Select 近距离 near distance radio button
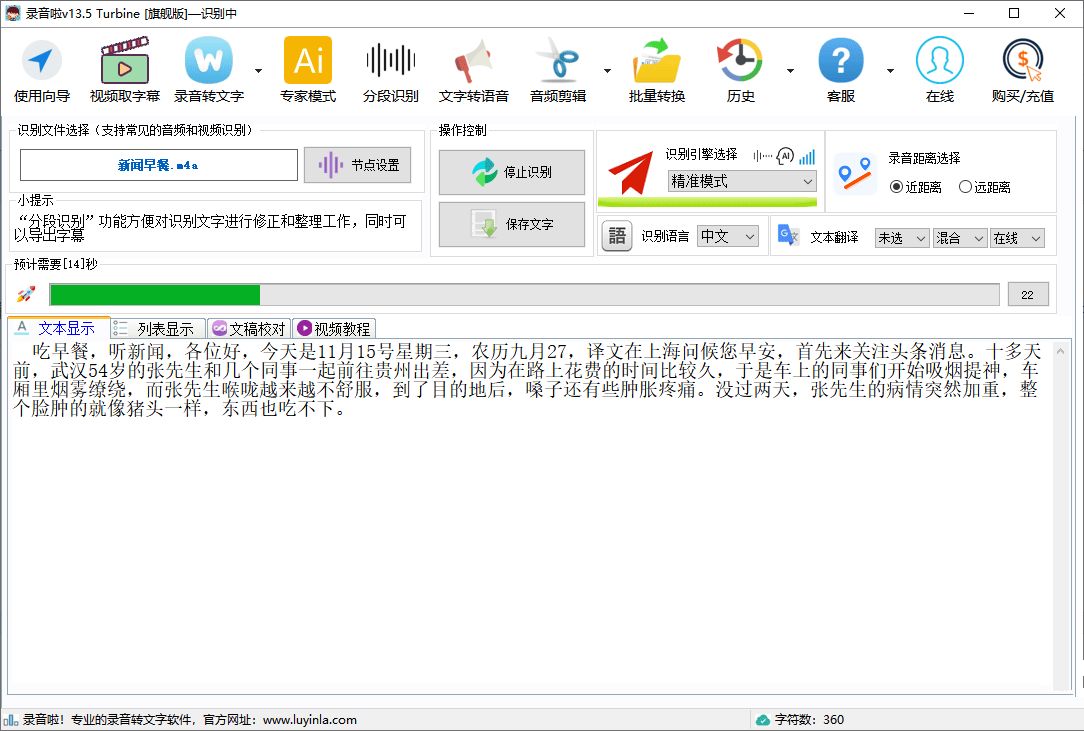 [897, 187]
